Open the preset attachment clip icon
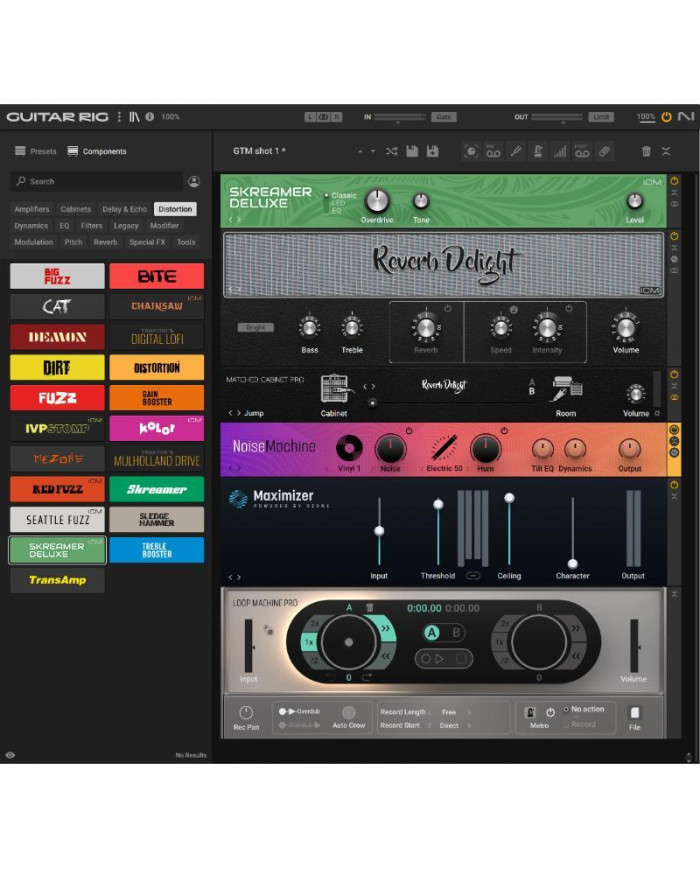The height and width of the screenshot is (869, 700). pyautogui.click(x=605, y=151)
